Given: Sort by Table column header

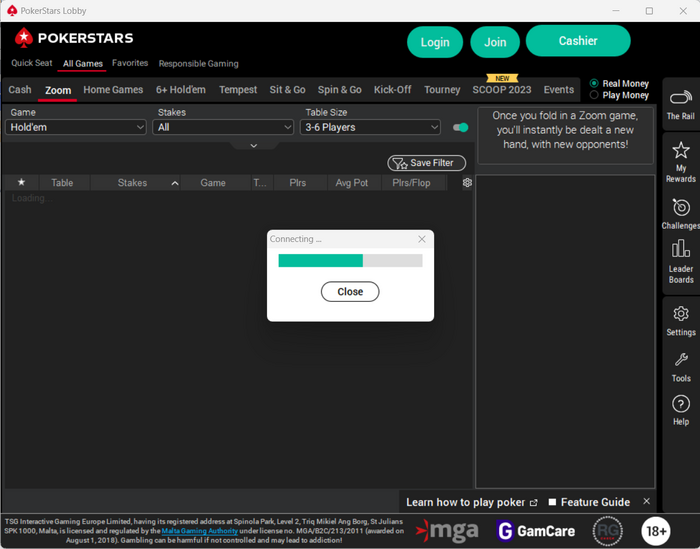Looking at the screenshot, I should pos(62,183).
